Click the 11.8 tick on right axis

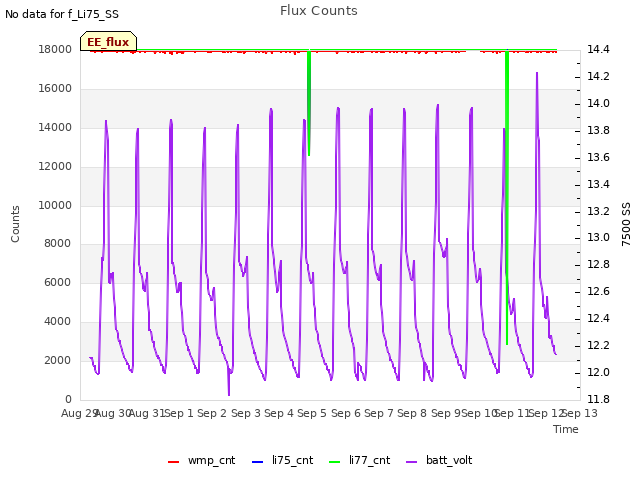[598, 399]
